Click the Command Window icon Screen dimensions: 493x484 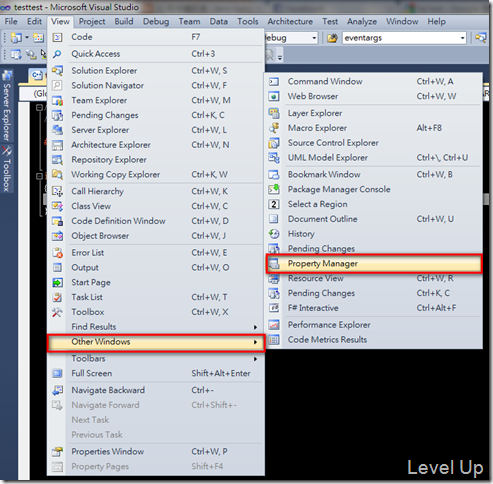[x=274, y=81]
